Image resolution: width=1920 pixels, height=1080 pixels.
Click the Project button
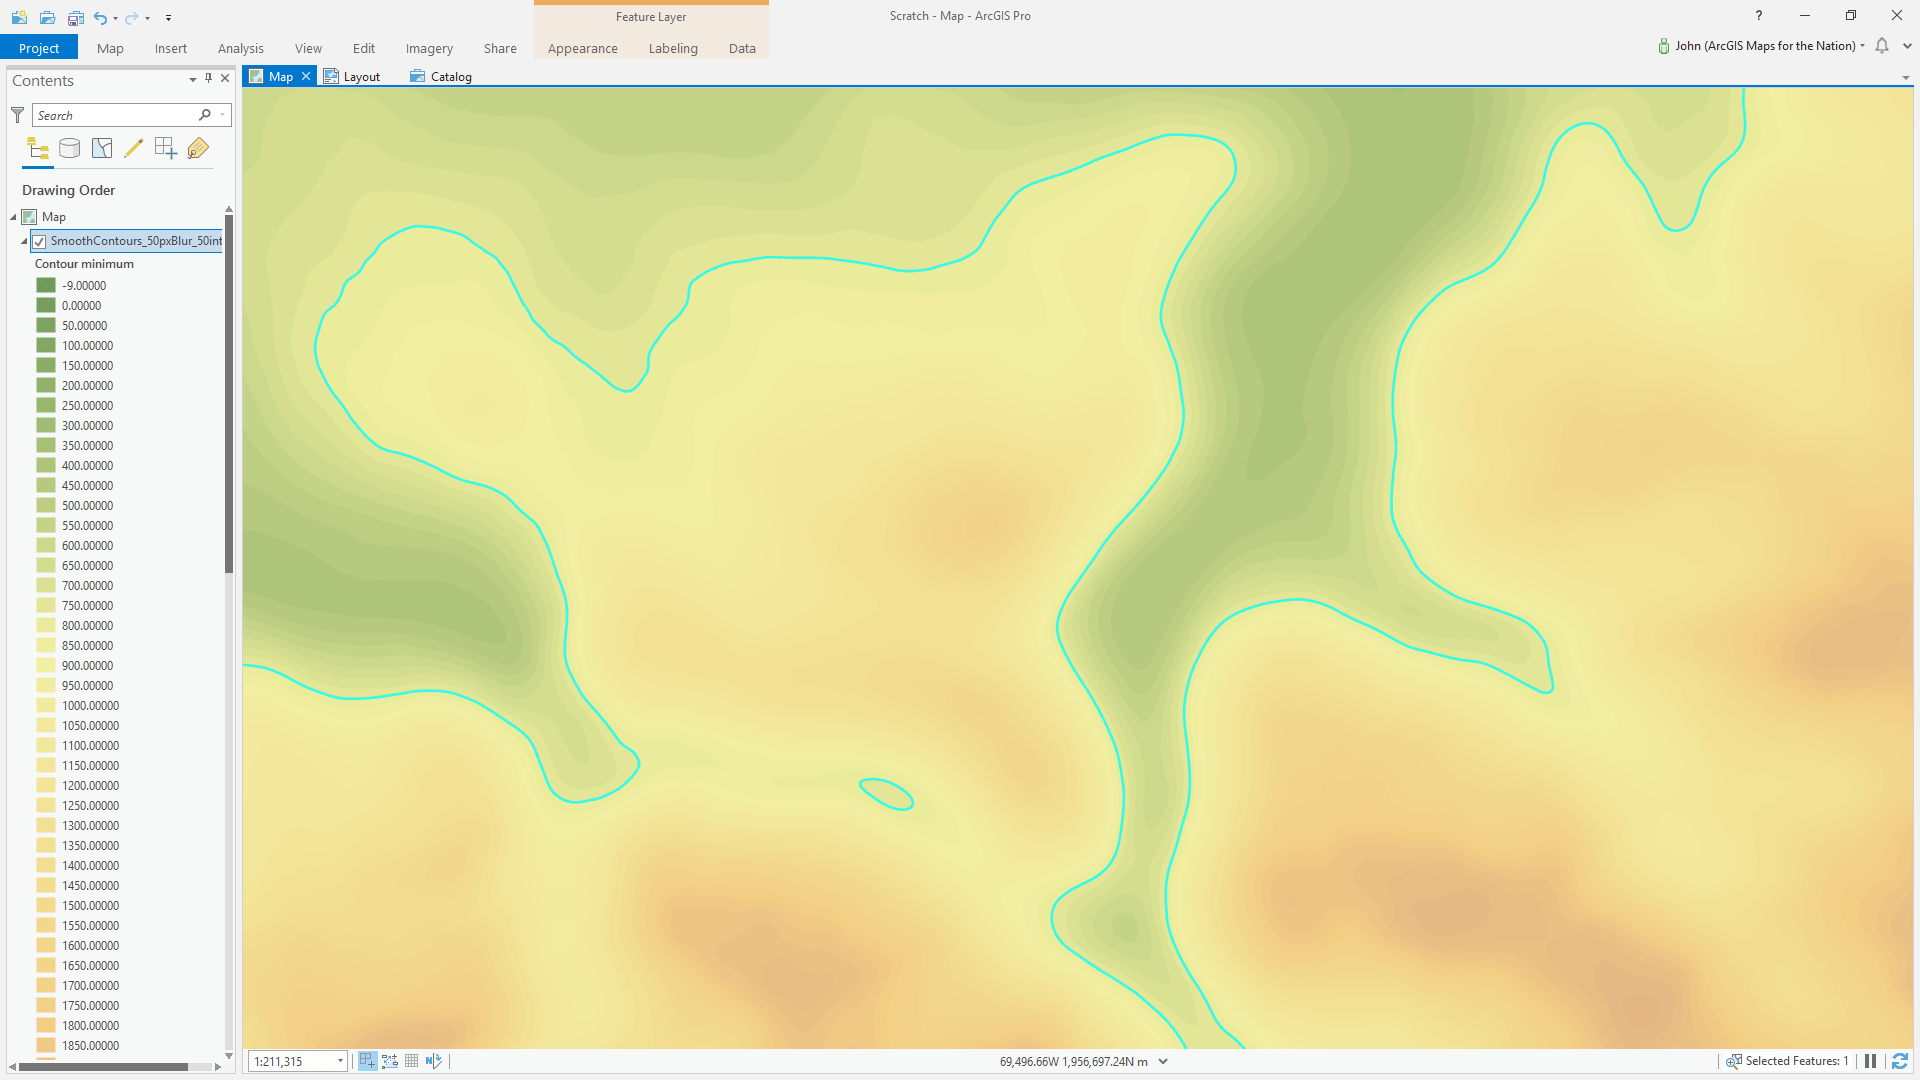coord(39,48)
